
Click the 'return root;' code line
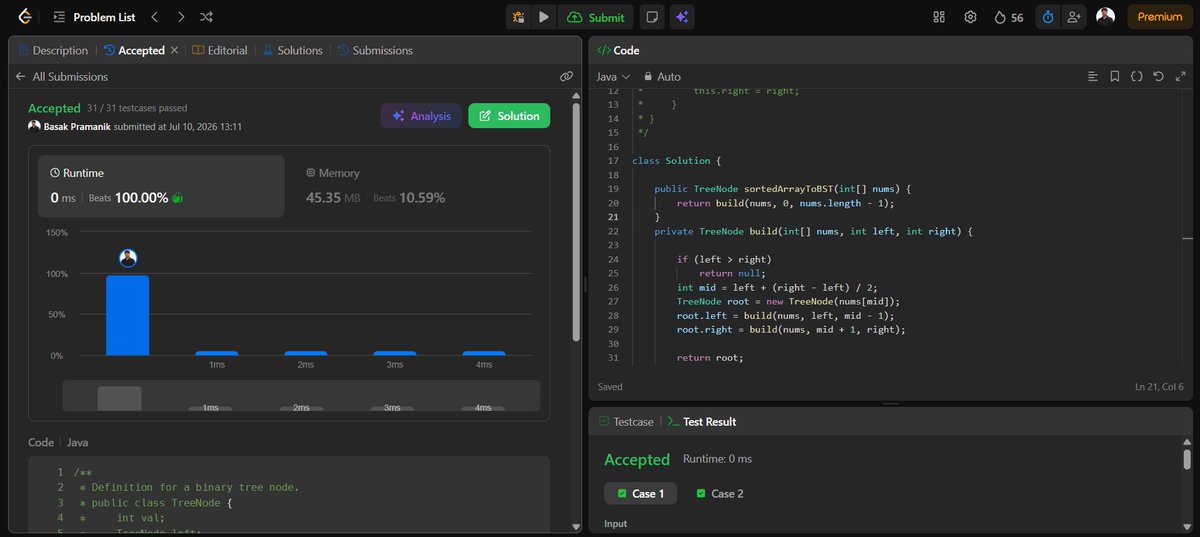[710, 357]
